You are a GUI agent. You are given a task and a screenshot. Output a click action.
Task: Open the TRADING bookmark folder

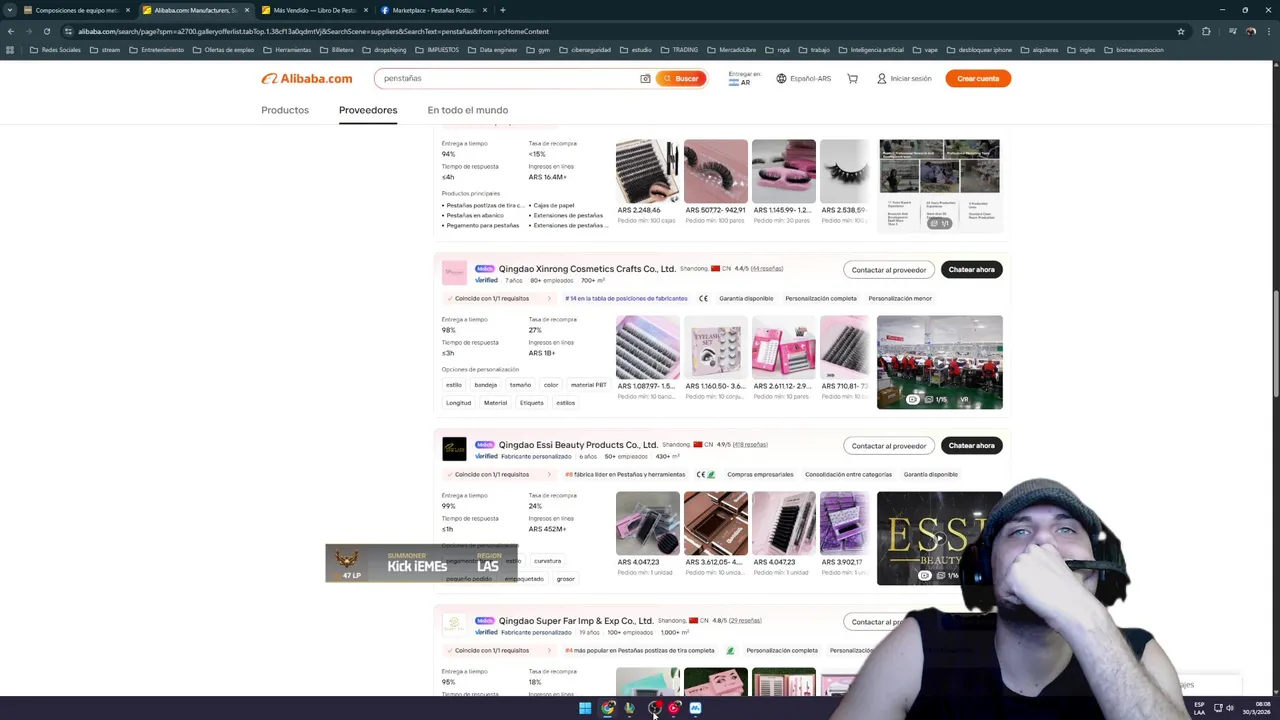[680, 50]
